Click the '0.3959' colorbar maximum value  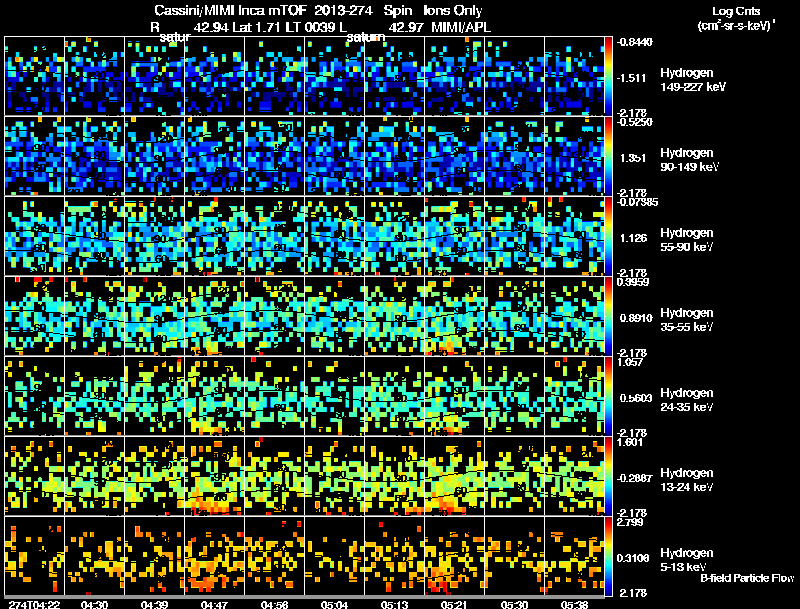coord(633,282)
